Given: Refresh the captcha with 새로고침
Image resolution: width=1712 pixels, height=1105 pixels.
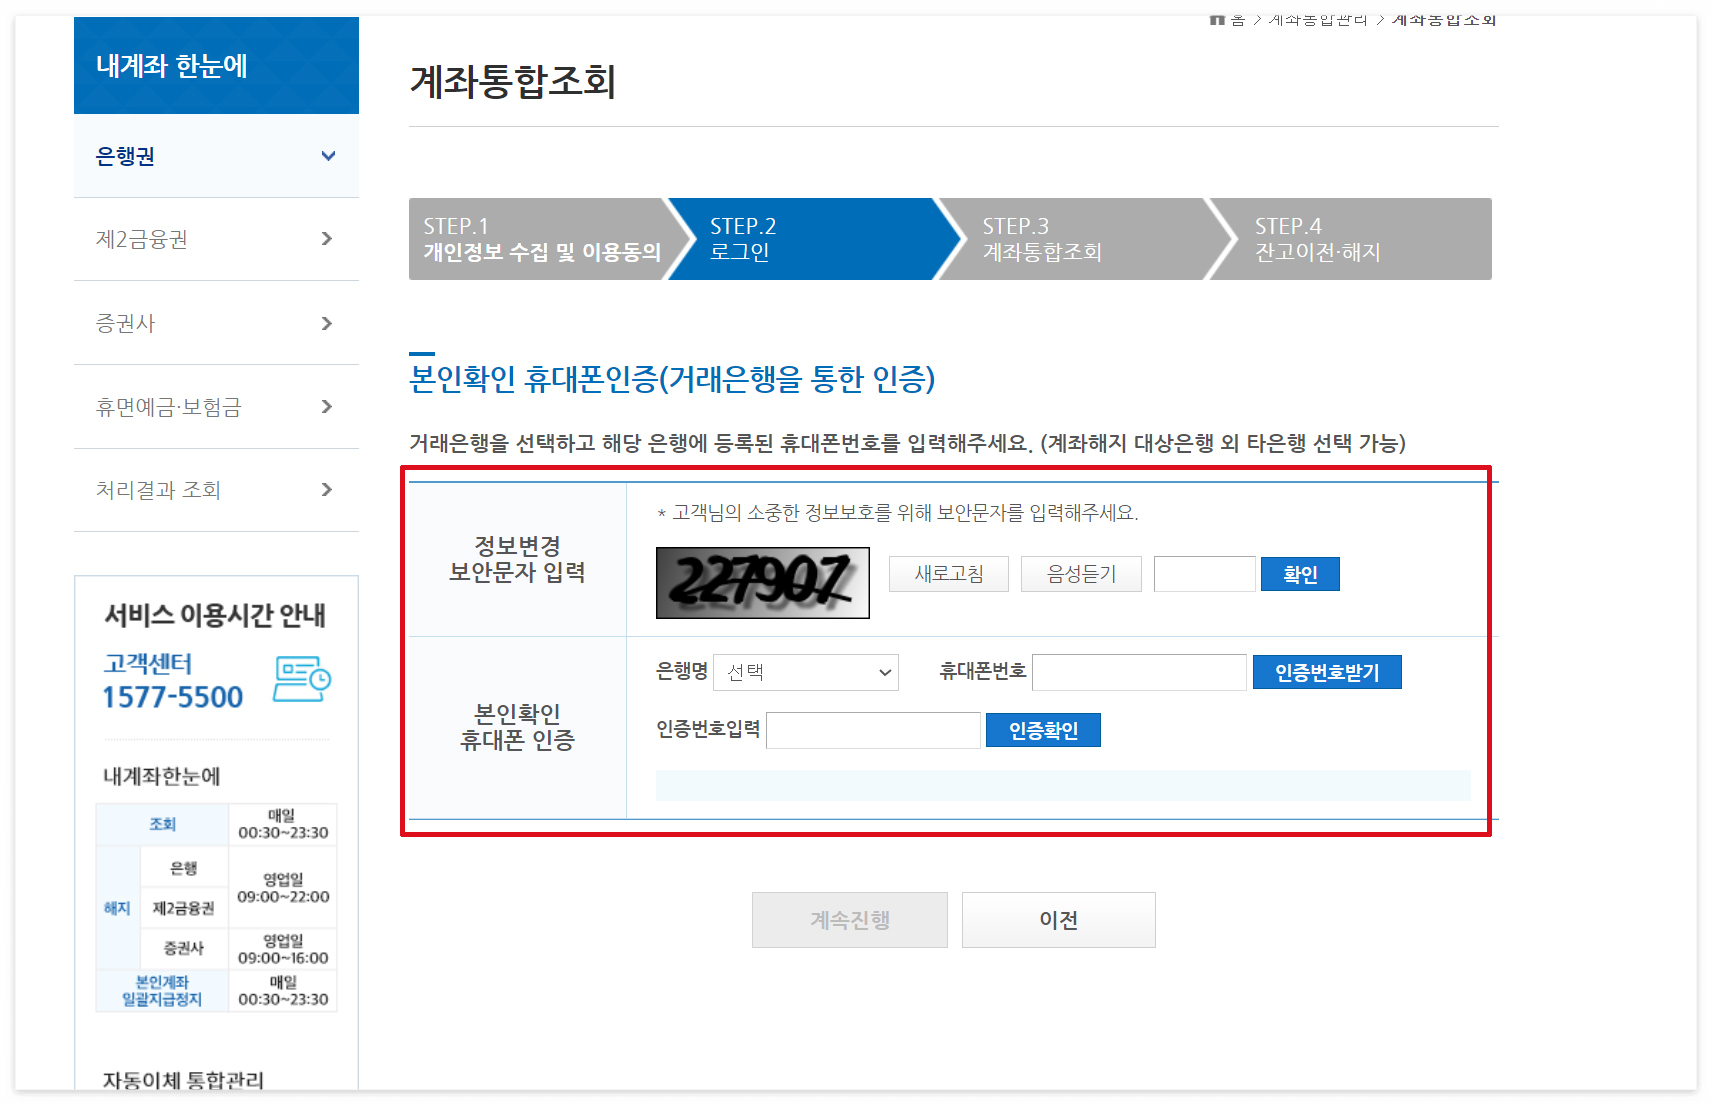Looking at the screenshot, I should tap(948, 573).
